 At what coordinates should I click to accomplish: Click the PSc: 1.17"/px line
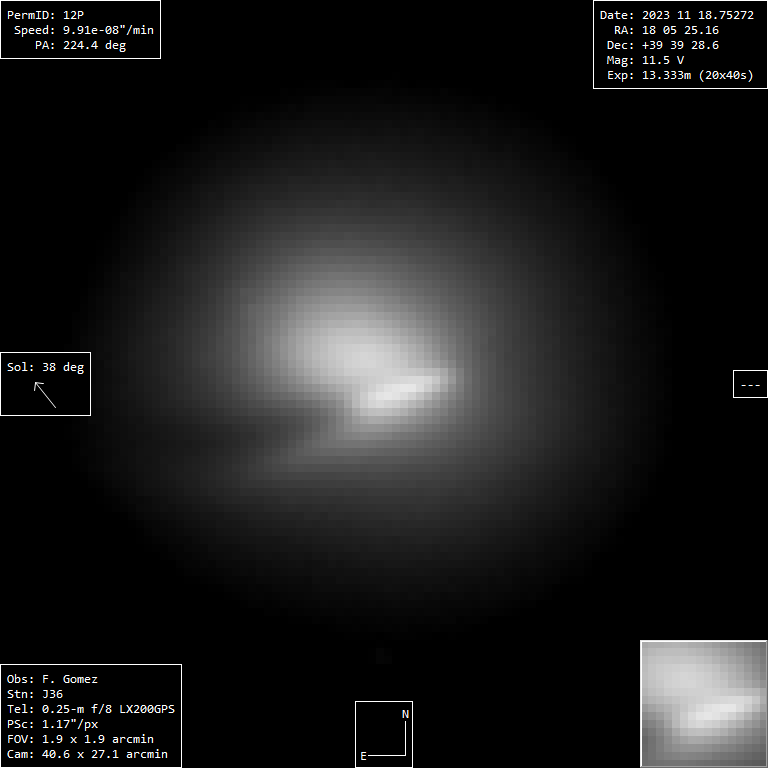coord(52,724)
